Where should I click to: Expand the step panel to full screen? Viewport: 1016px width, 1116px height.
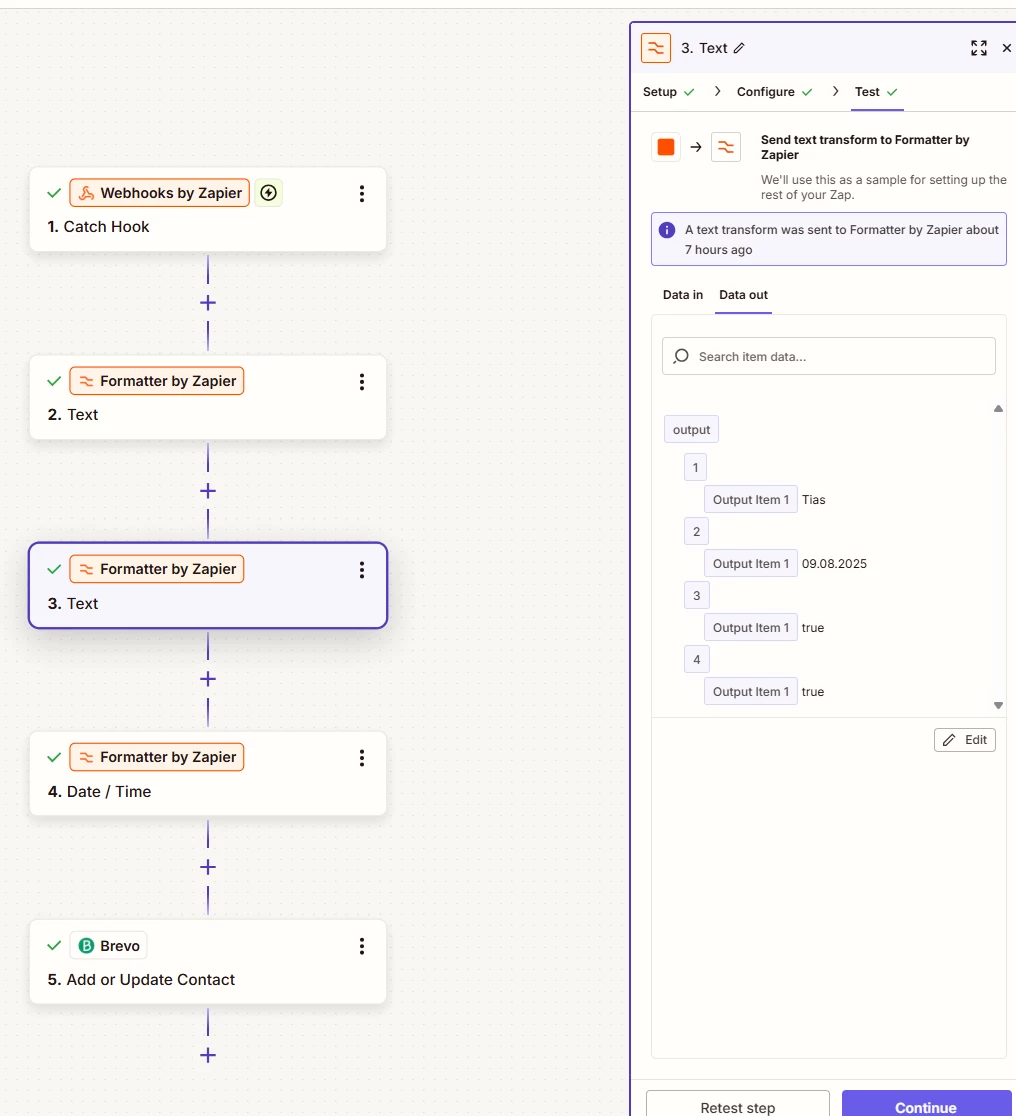pos(979,48)
